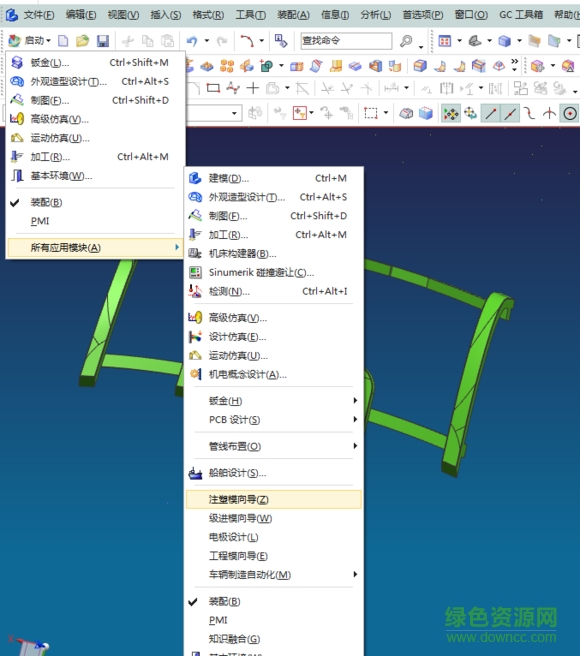Open the 插入(S) menu
This screenshot has width=580, height=656.
click(166, 15)
